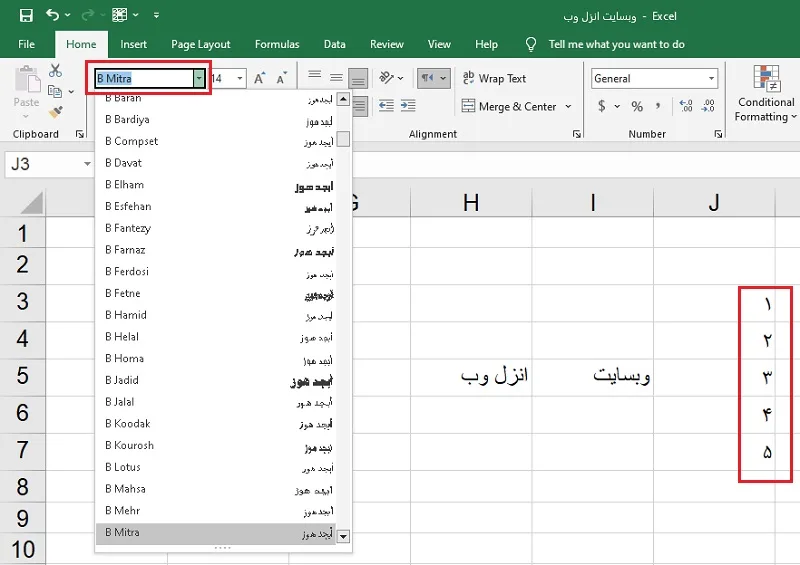Apply percent style
Screen dimensions: 800x565
pos(637,106)
